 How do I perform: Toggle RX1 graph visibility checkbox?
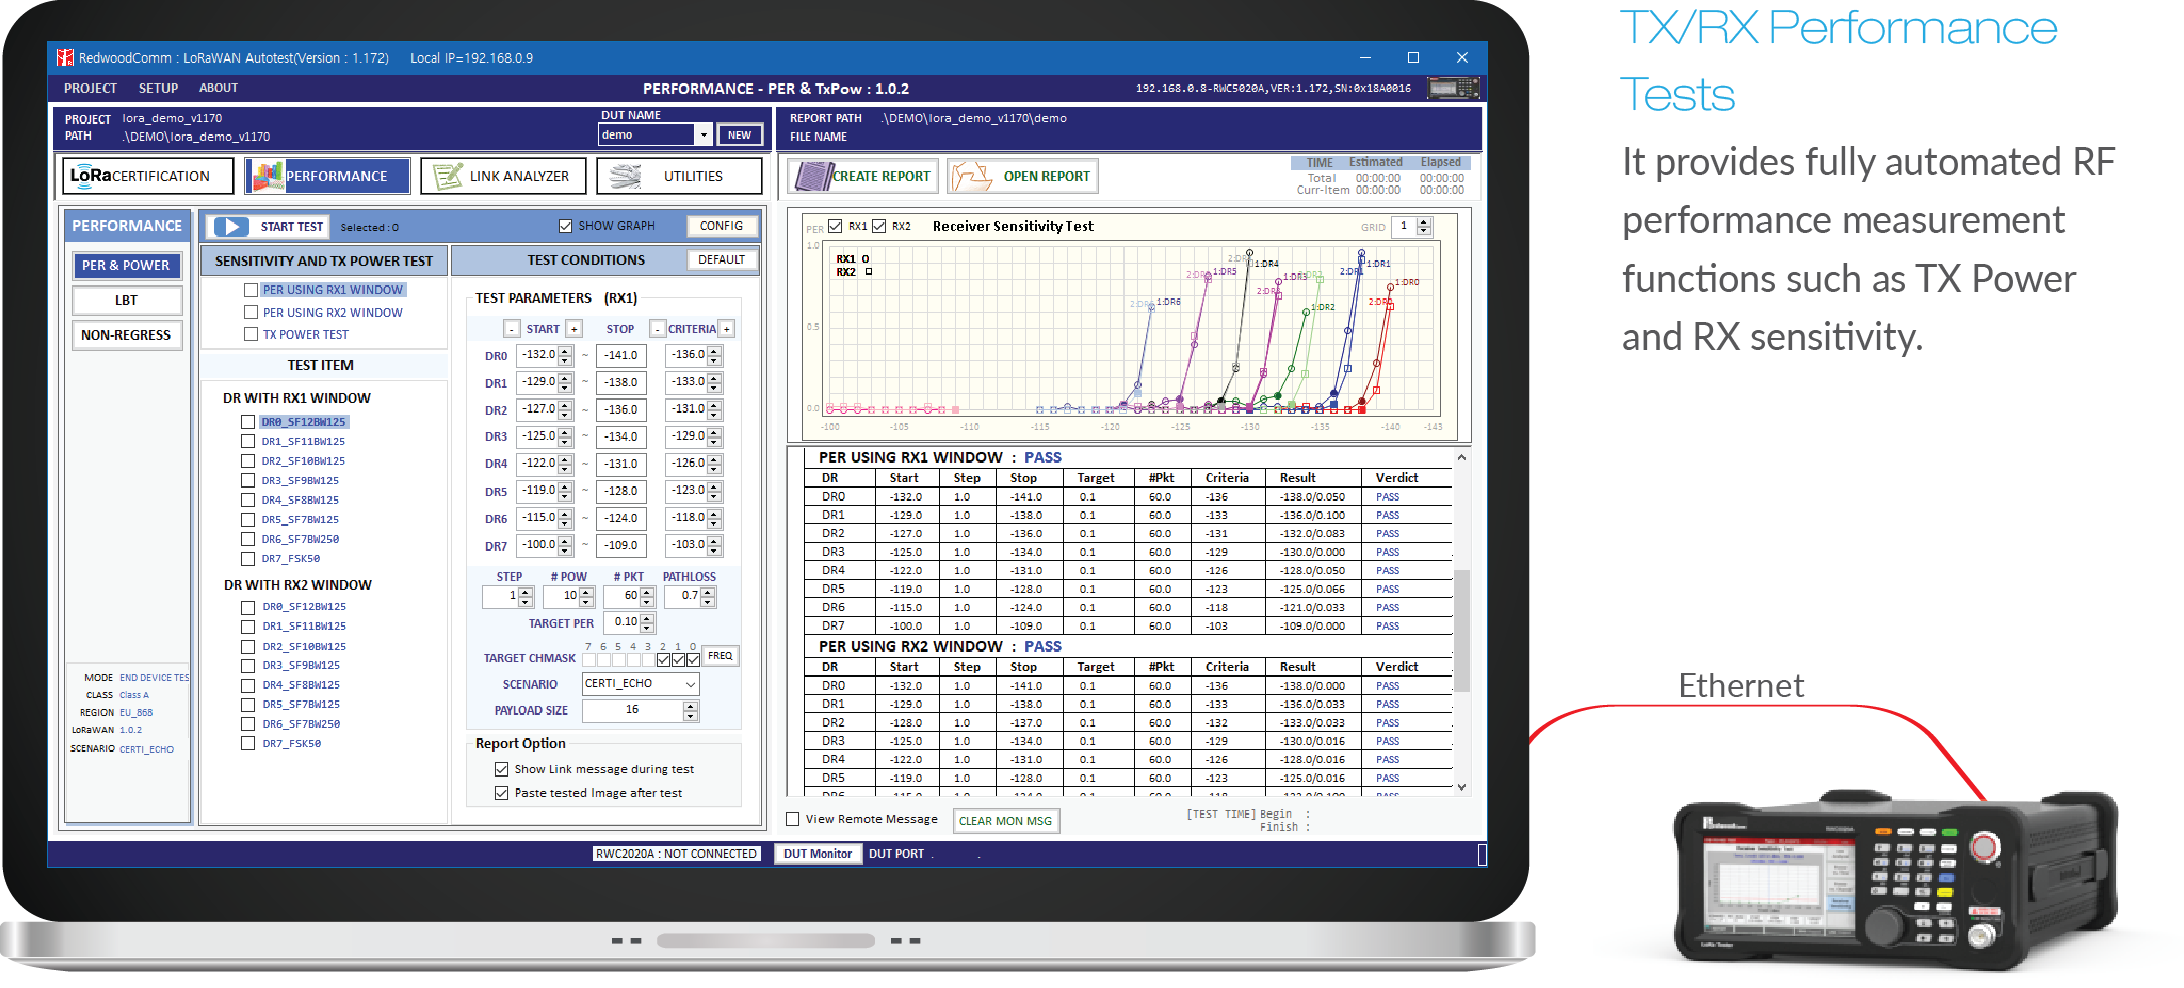click(836, 226)
